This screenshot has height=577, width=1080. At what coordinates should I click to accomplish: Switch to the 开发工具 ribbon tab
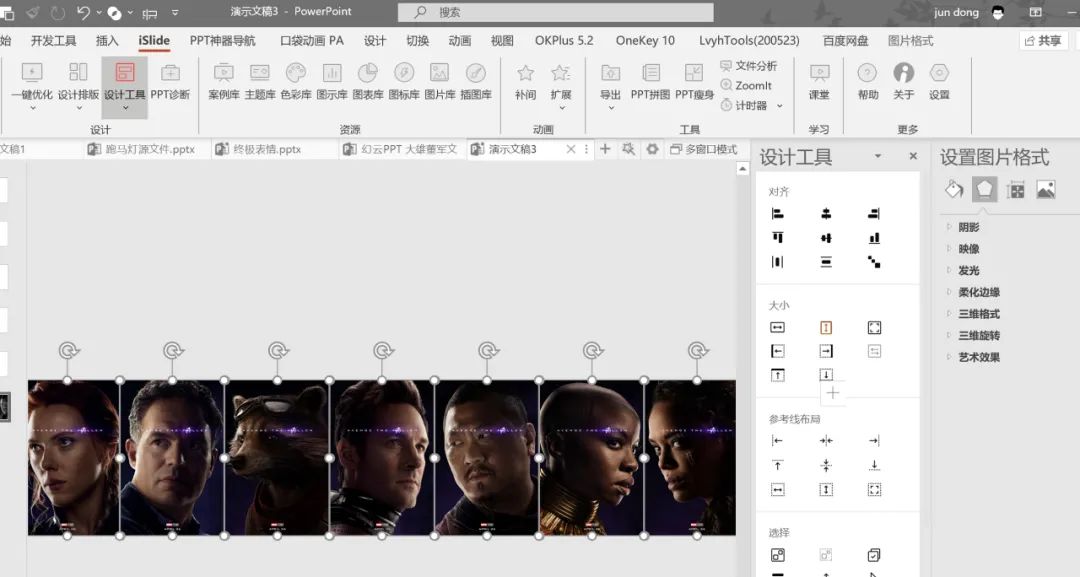tap(54, 41)
